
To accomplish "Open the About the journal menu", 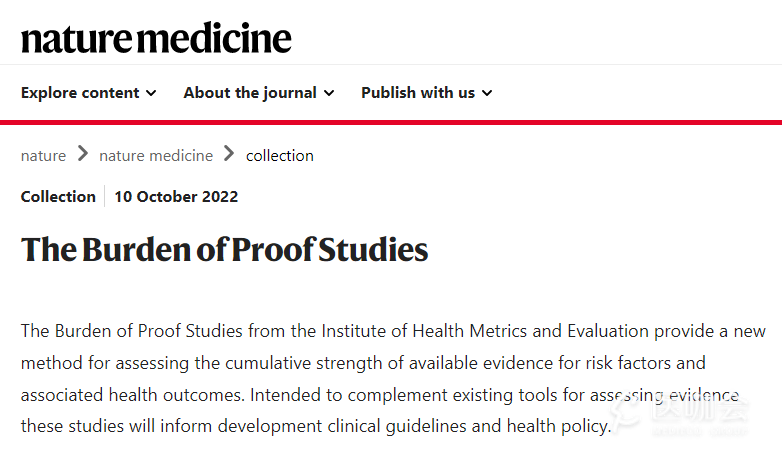I will click(250, 93).
